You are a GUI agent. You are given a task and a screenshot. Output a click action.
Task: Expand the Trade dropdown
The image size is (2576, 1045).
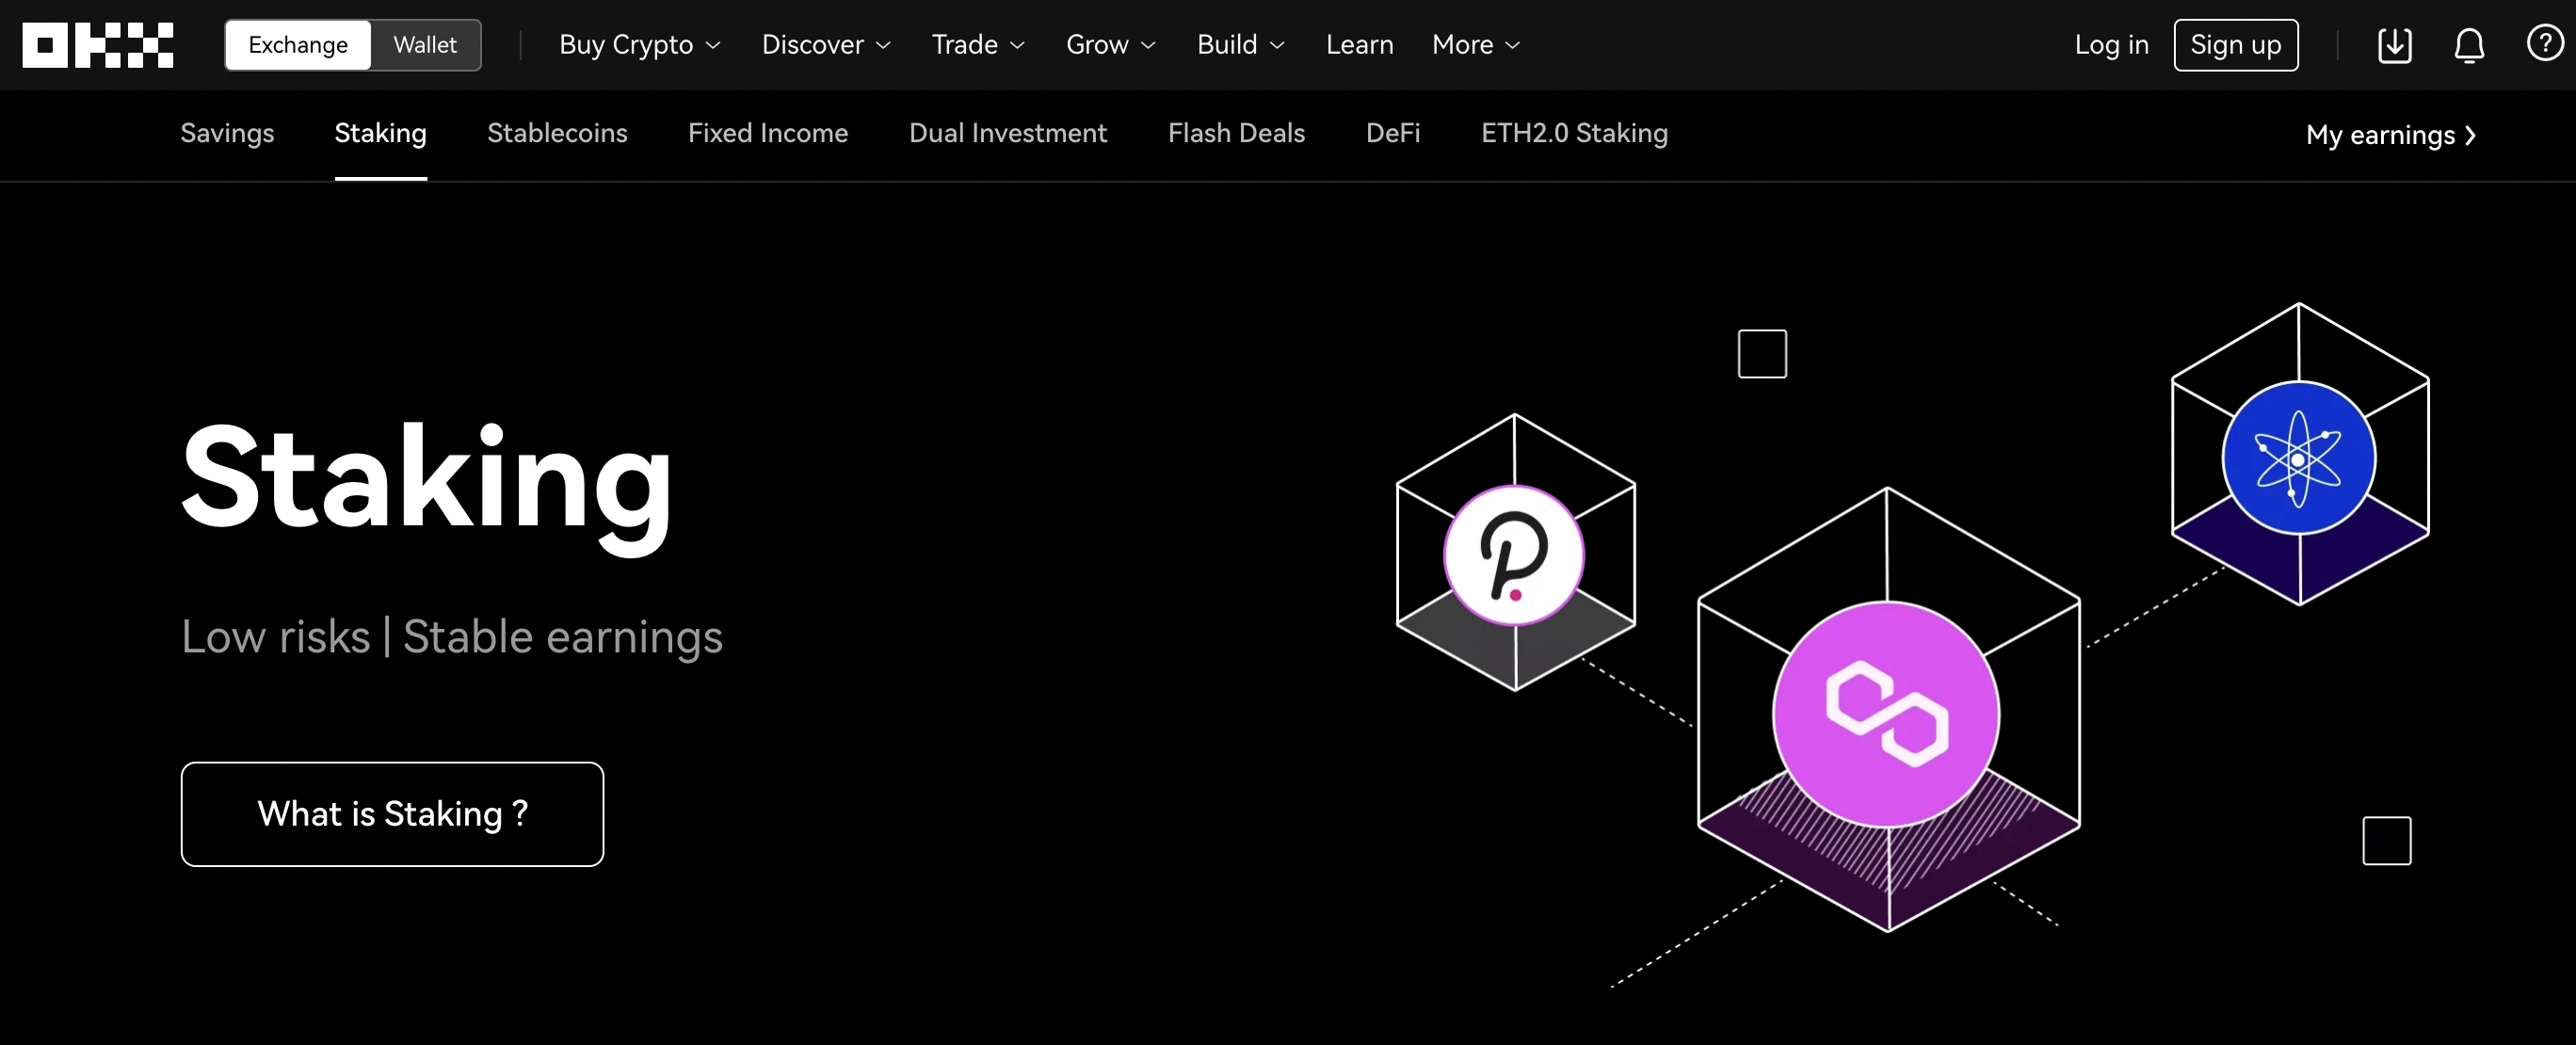[978, 45]
